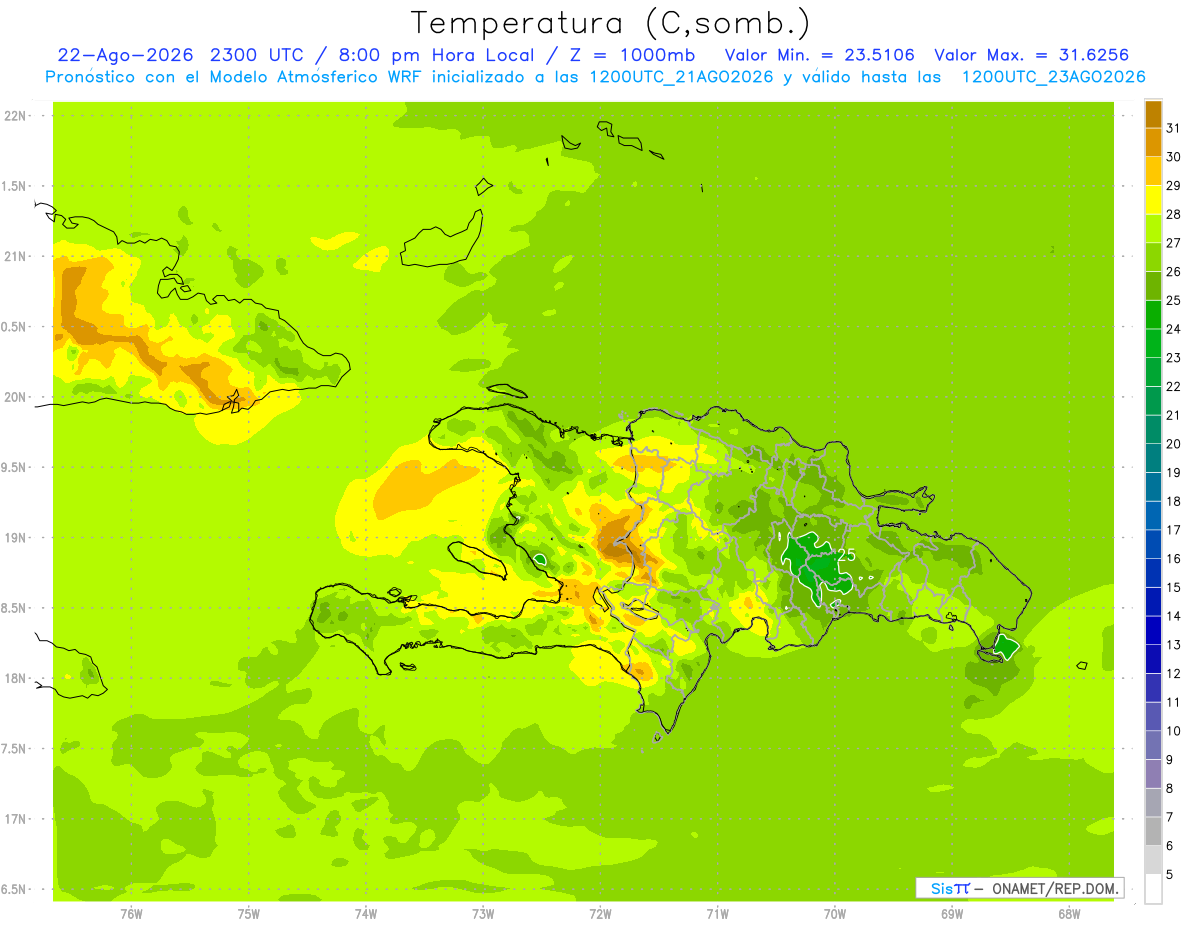Pick the orange swatch between 30 and 31

1153,143
